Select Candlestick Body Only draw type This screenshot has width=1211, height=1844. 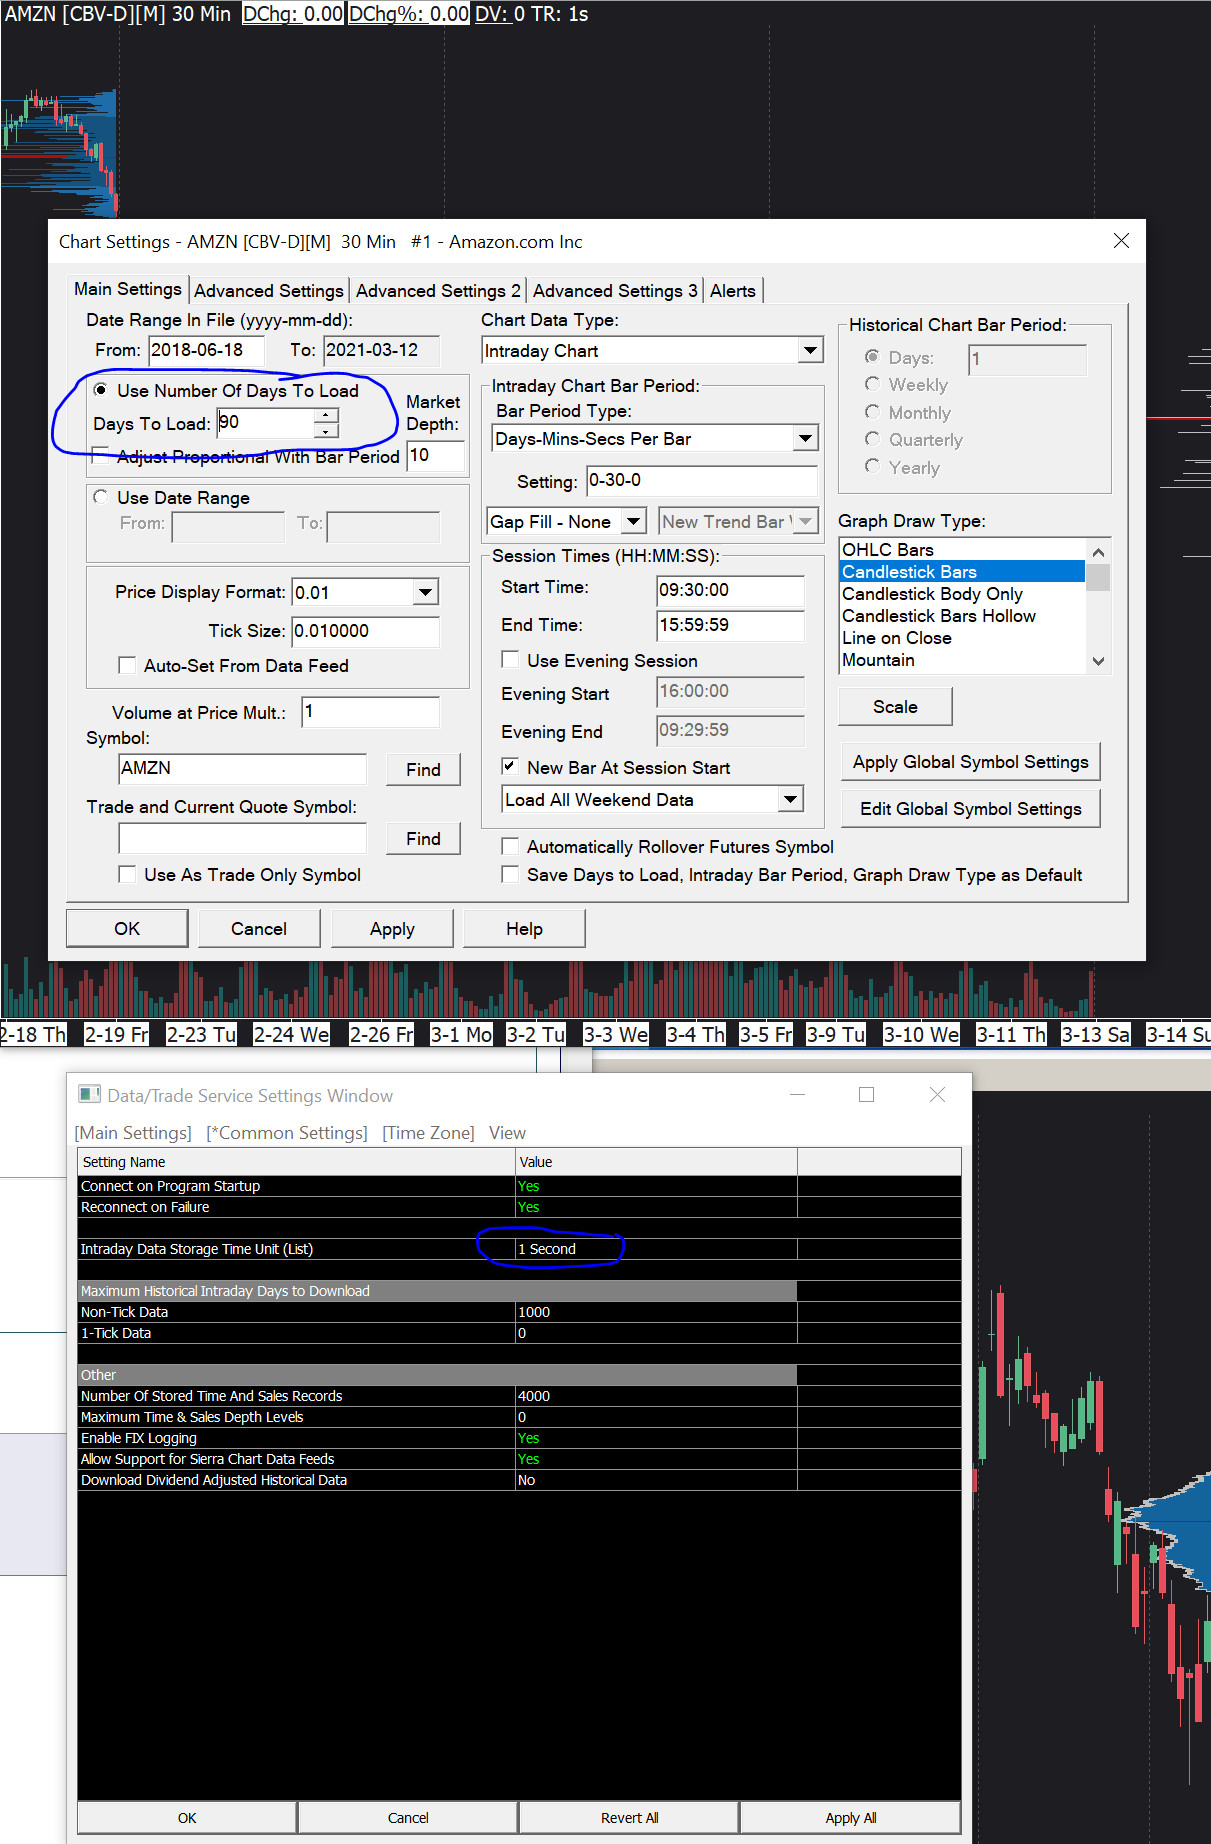[x=962, y=593]
